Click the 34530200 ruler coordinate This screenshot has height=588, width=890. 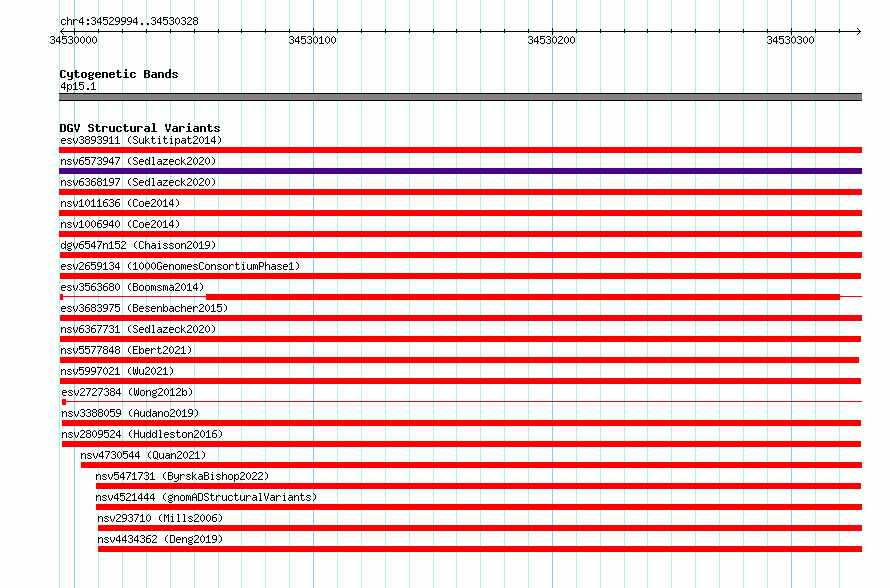click(x=551, y=40)
